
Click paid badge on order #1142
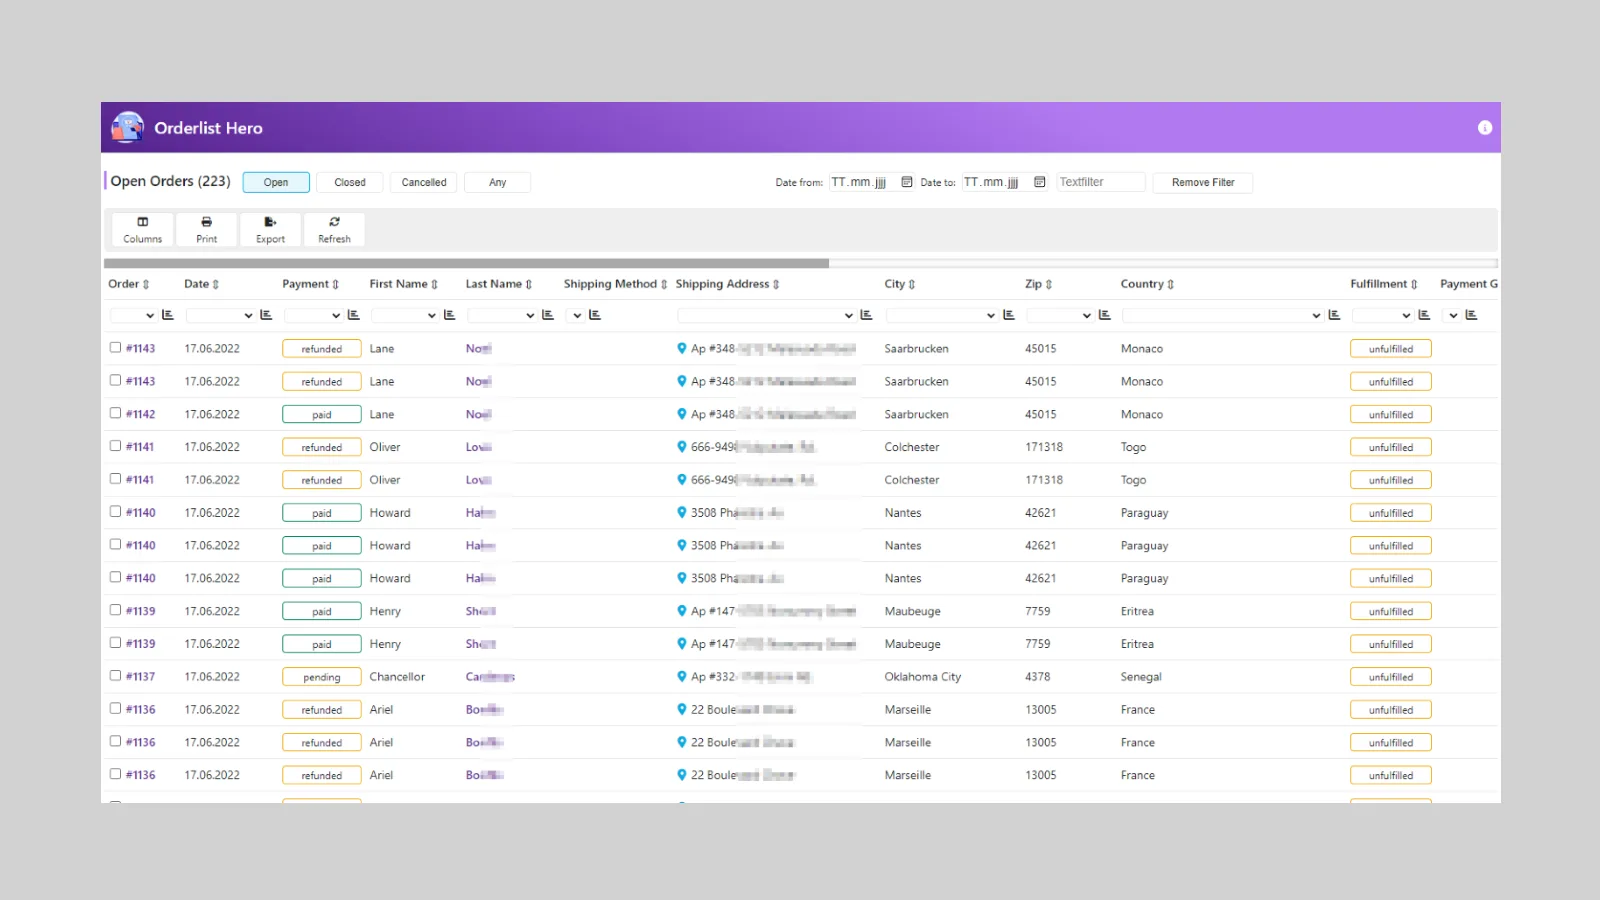point(322,414)
